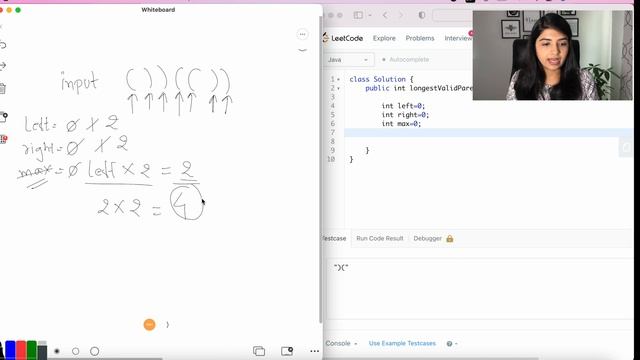
Task: Choose the smallest pen thickness dot
Action: (57, 351)
